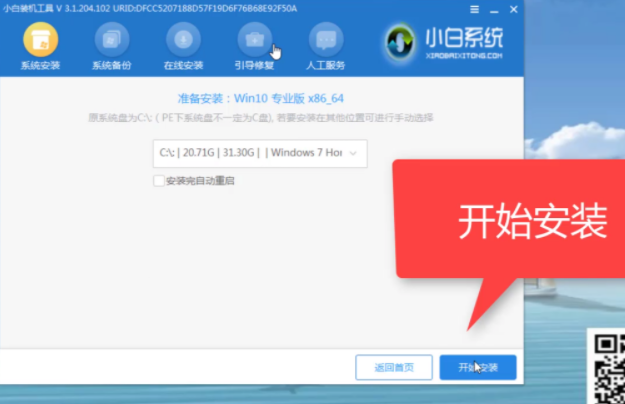Open the 人工服务 (human support) chat icon
Image resolution: width=625 pixels, height=404 pixels.
click(x=326, y=40)
